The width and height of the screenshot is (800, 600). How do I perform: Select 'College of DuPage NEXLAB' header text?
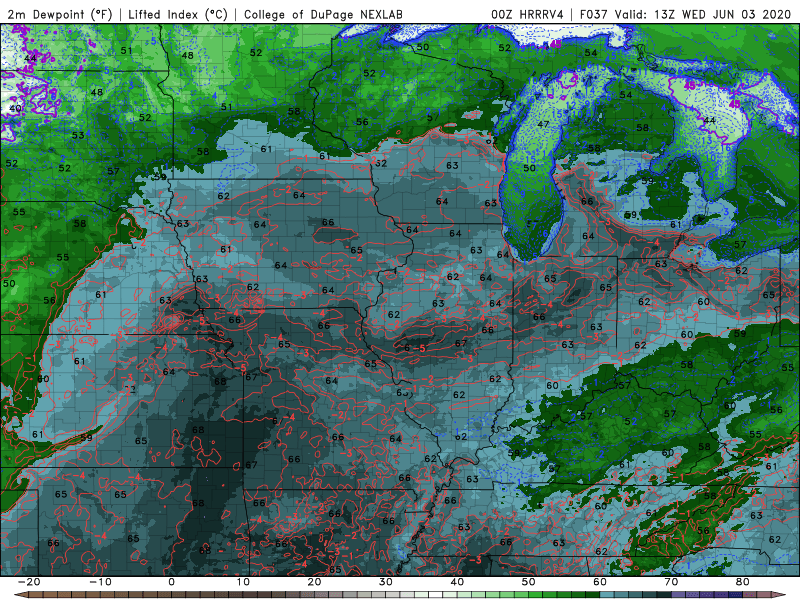pos(323,14)
